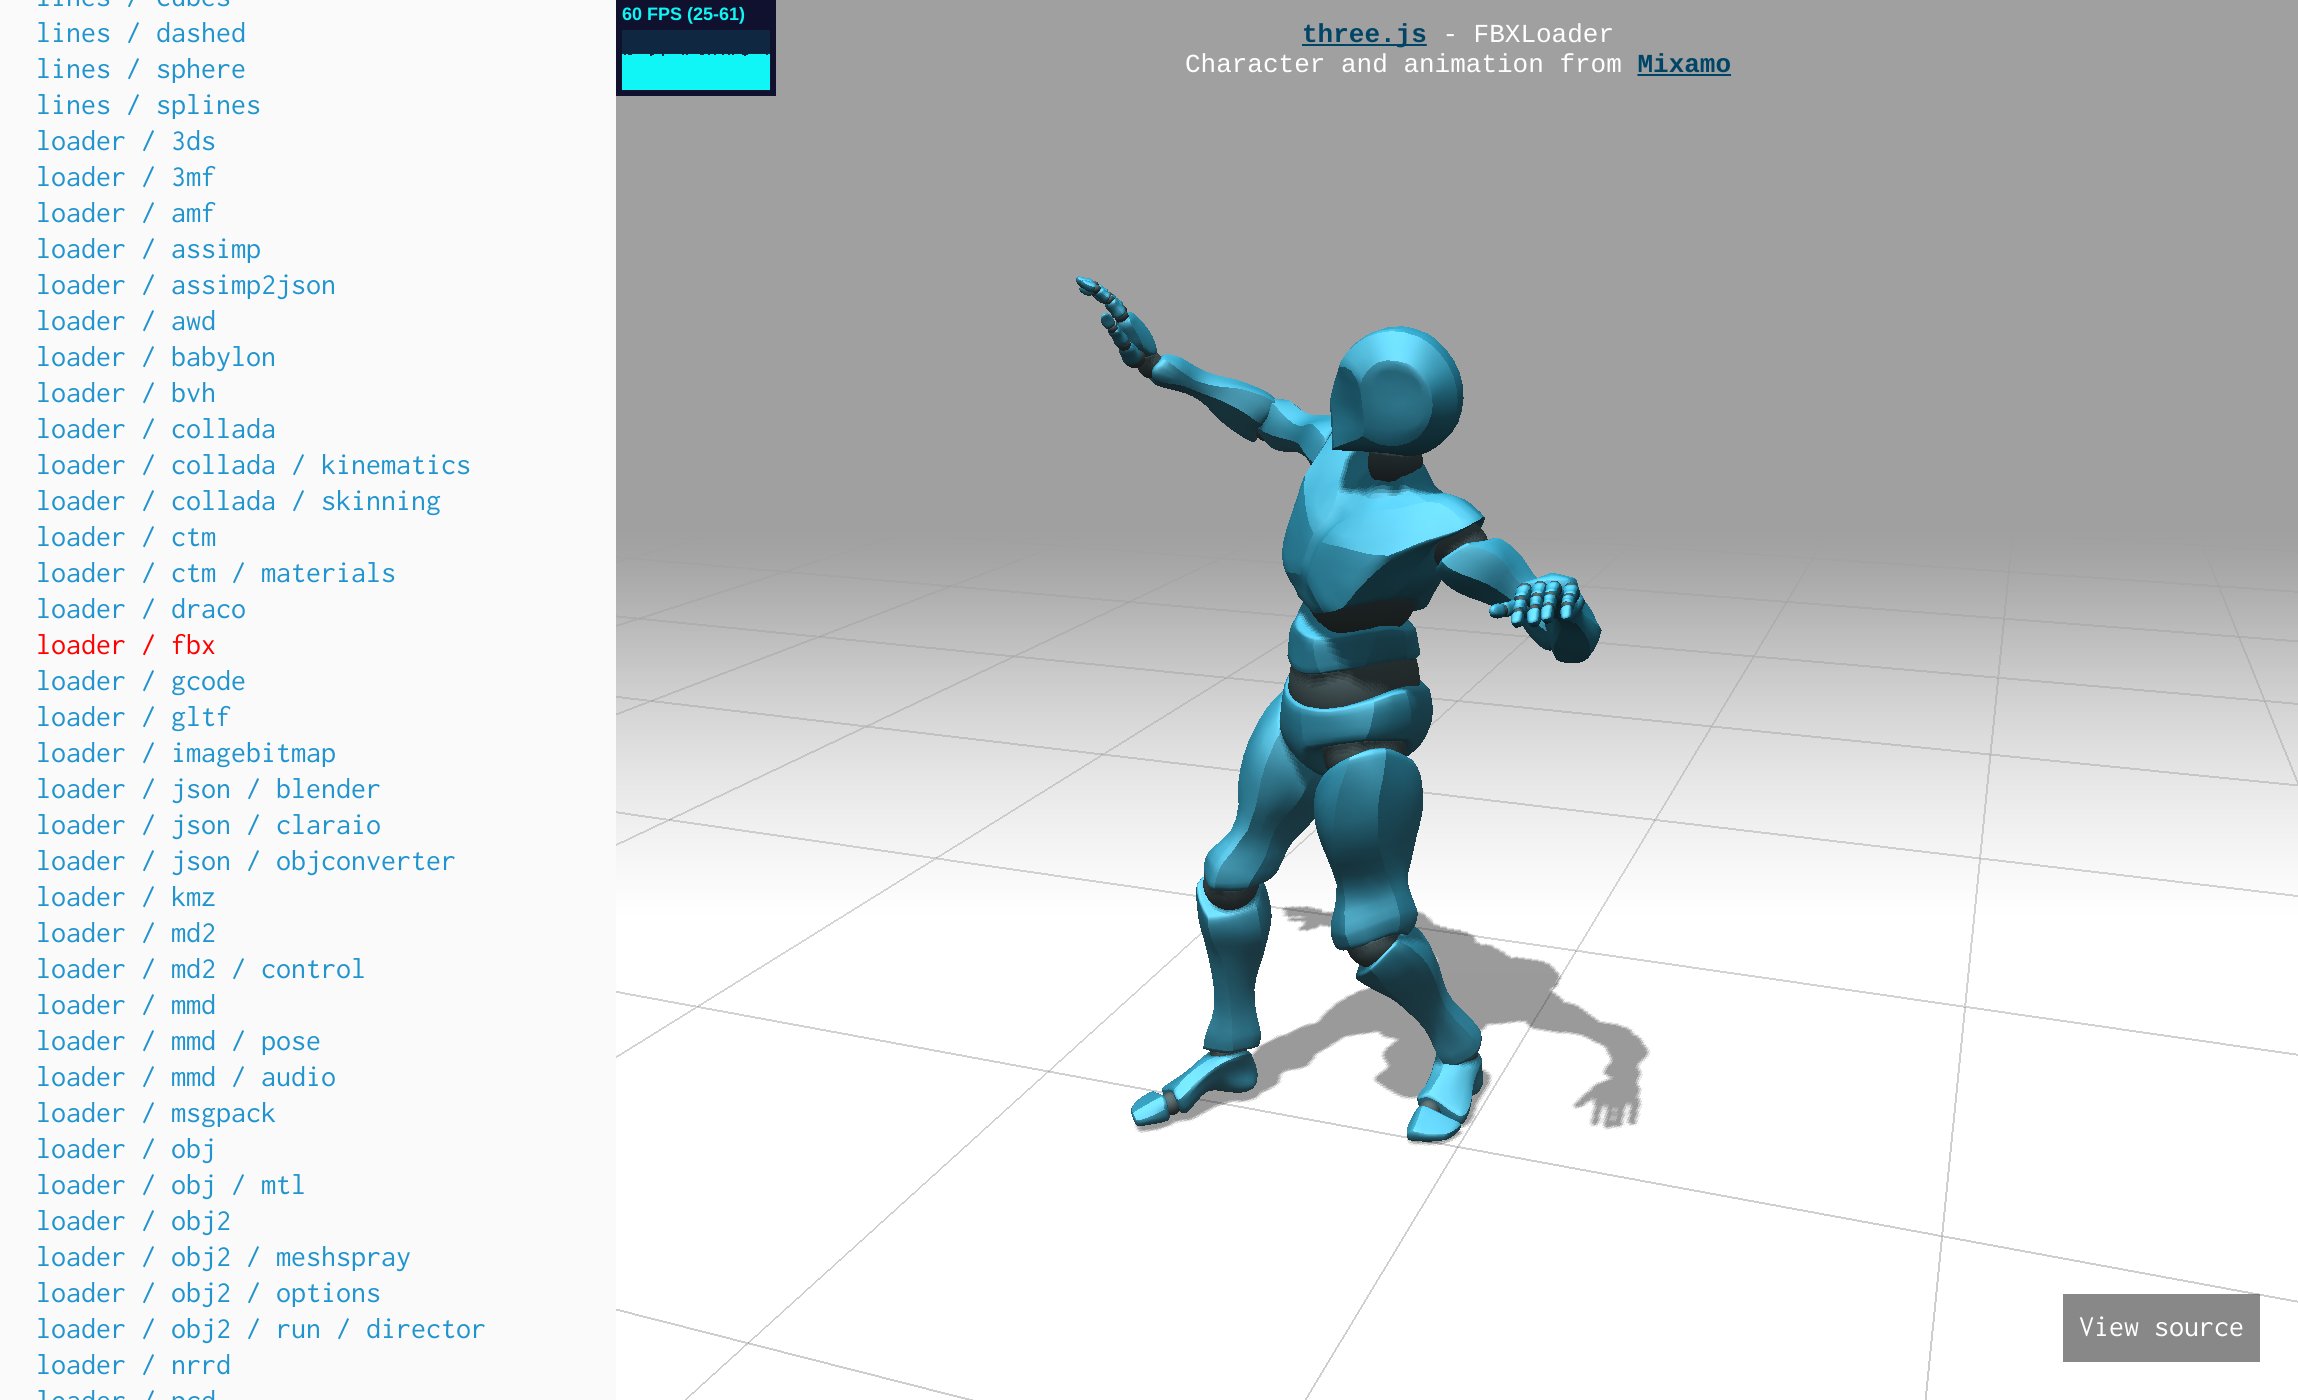Open the three.js link in header
This screenshot has width=2298, height=1400.
[x=1363, y=34]
